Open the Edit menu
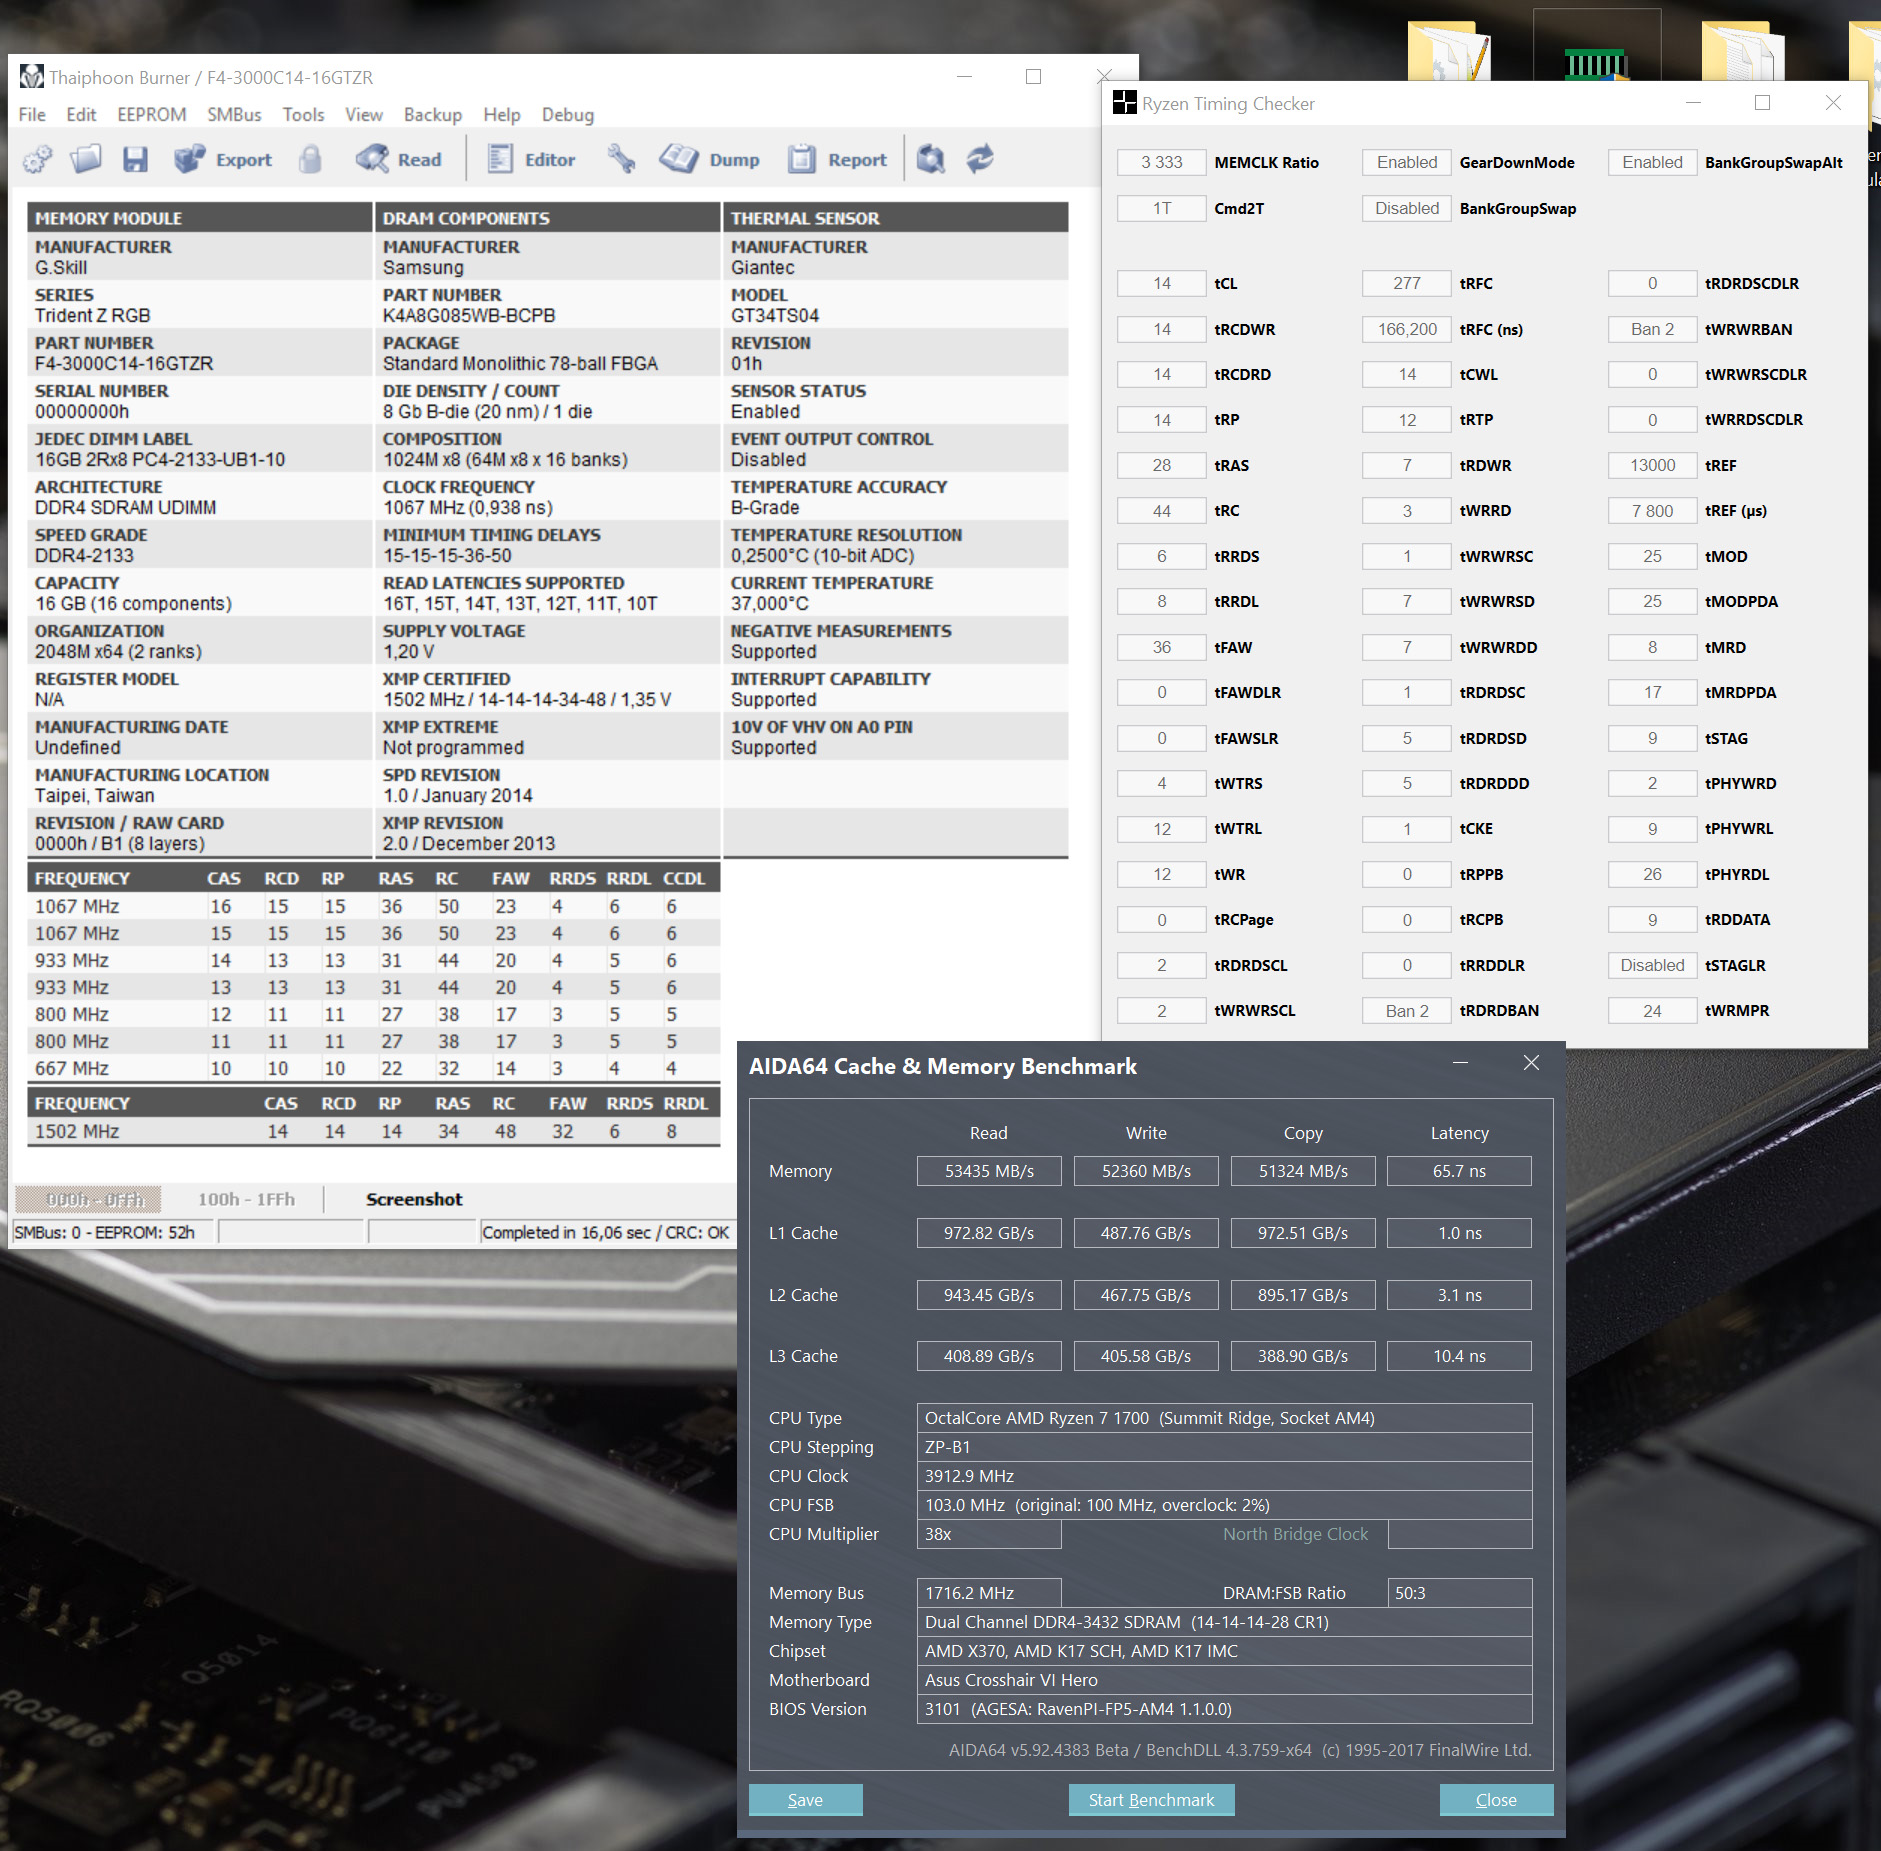Image resolution: width=1881 pixels, height=1851 pixels. point(81,115)
